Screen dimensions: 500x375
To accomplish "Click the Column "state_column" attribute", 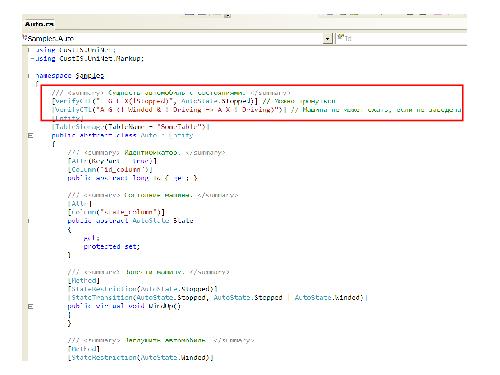I will point(116,212).
